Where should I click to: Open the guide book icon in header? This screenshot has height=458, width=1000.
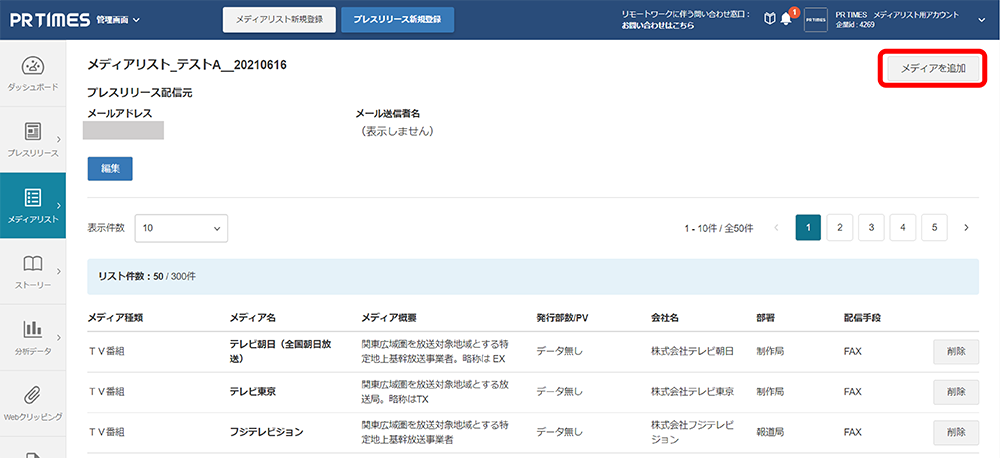[770, 20]
